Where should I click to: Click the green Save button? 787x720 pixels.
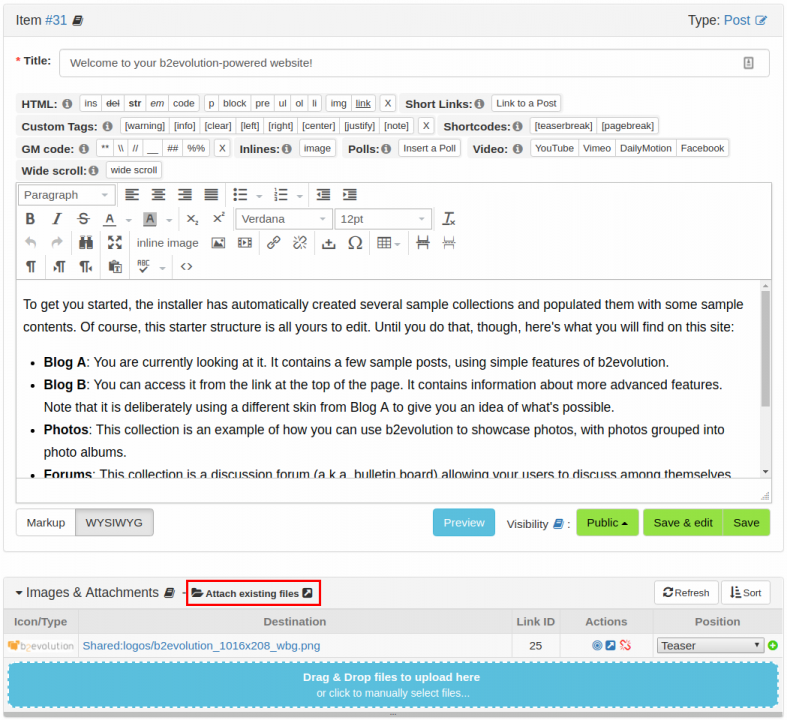pyautogui.click(x=746, y=523)
